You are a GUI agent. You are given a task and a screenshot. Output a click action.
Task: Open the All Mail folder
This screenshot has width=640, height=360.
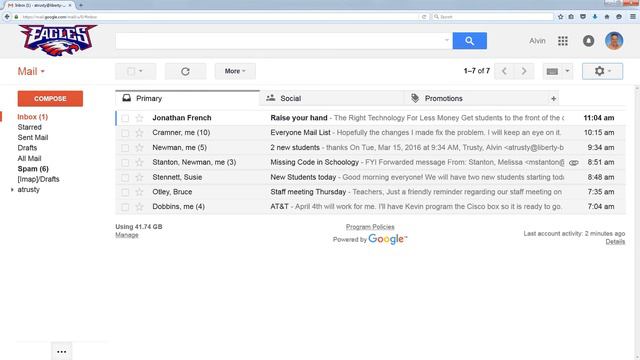click(29, 158)
